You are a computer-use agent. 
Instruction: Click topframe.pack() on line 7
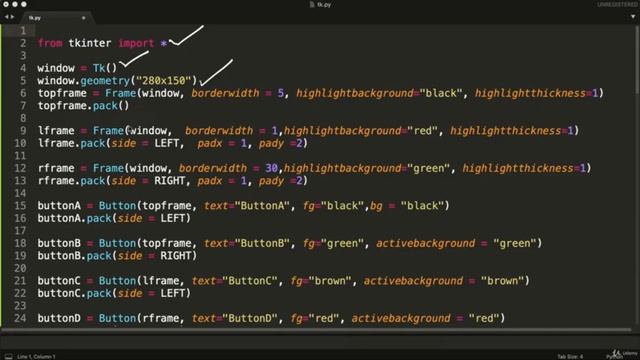[83, 106]
